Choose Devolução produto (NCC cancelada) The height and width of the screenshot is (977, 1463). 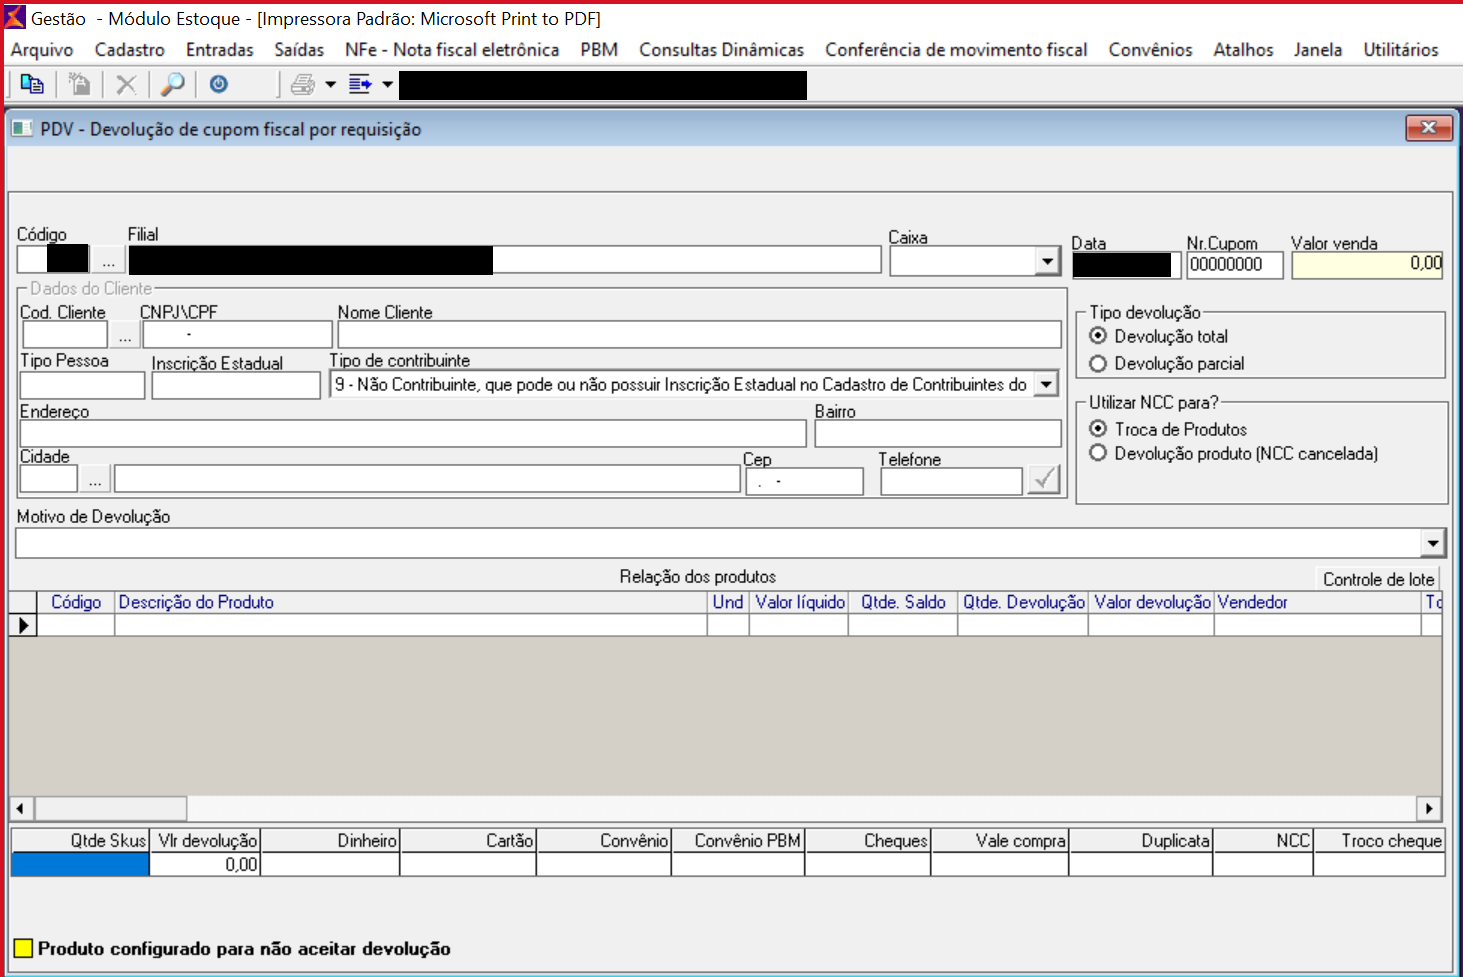pyautogui.click(x=1098, y=454)
